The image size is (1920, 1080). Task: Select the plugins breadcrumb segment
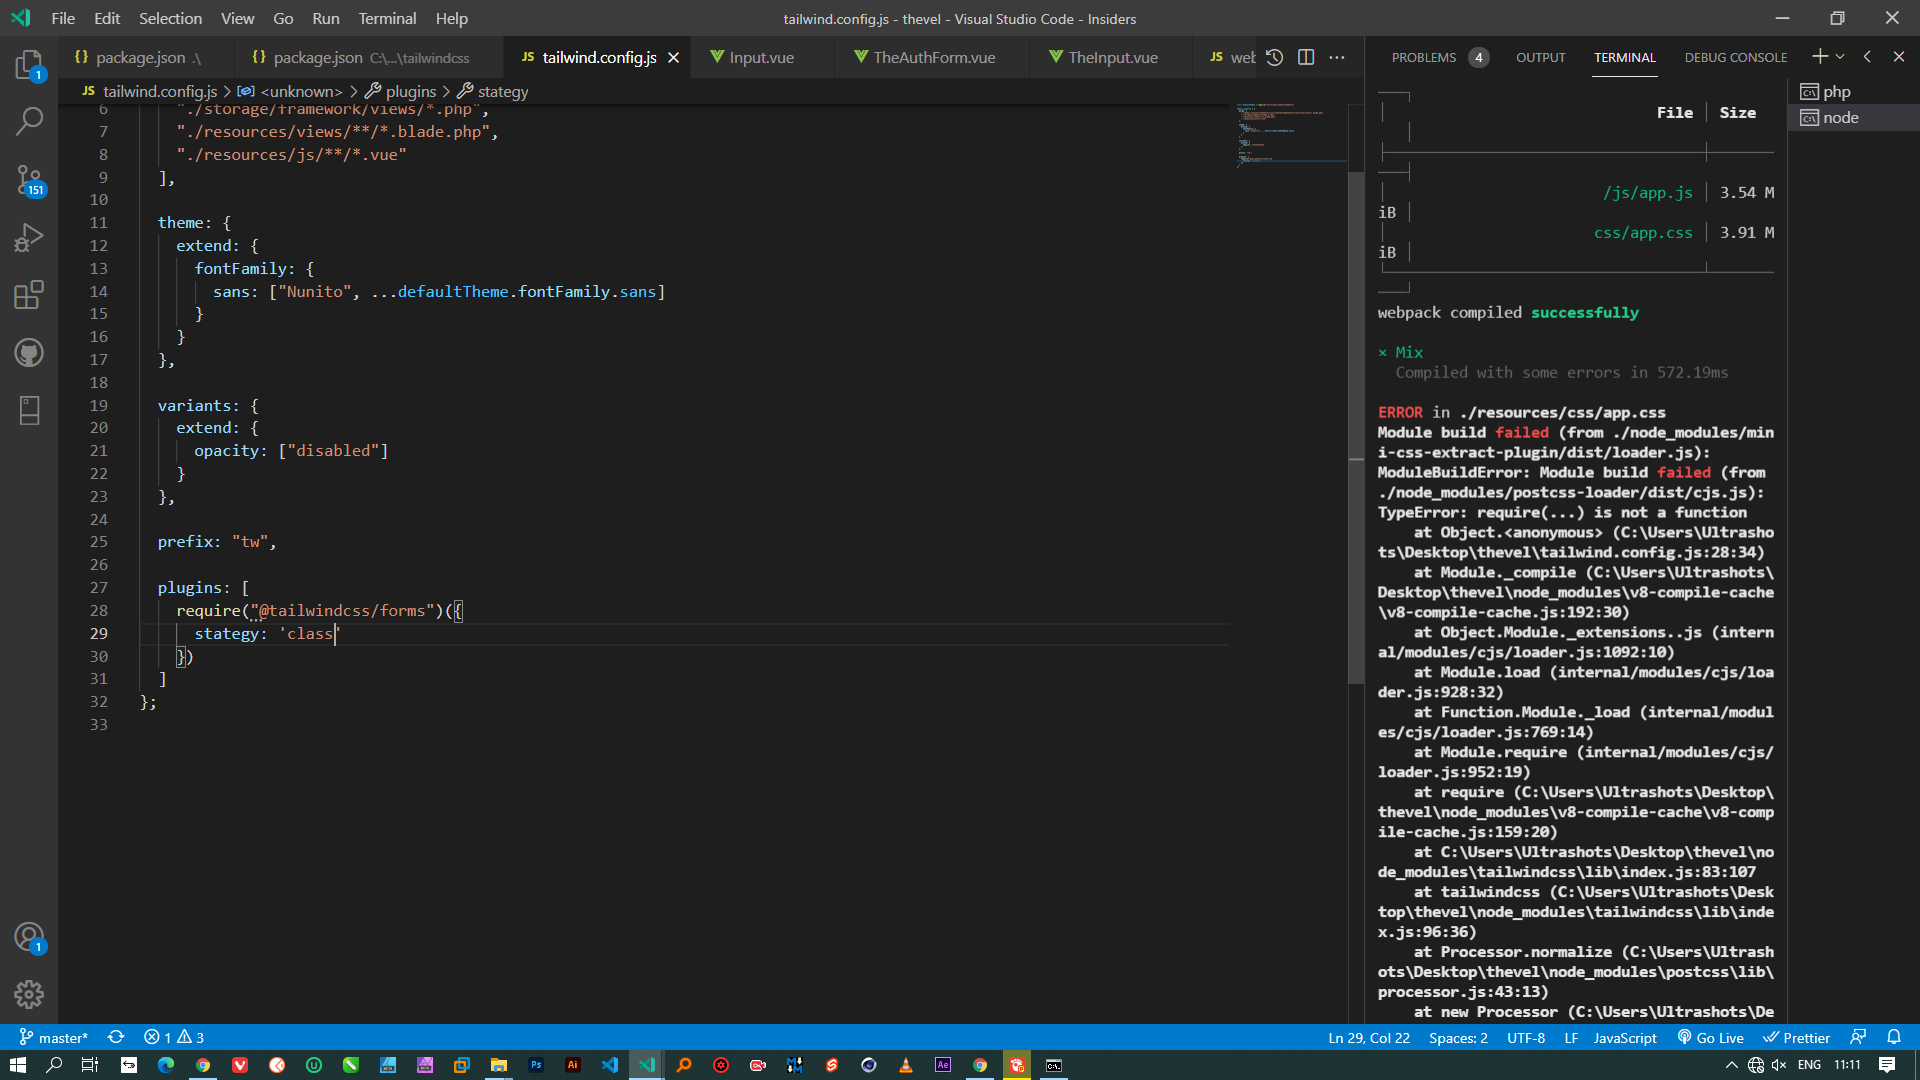pos(401,91)
